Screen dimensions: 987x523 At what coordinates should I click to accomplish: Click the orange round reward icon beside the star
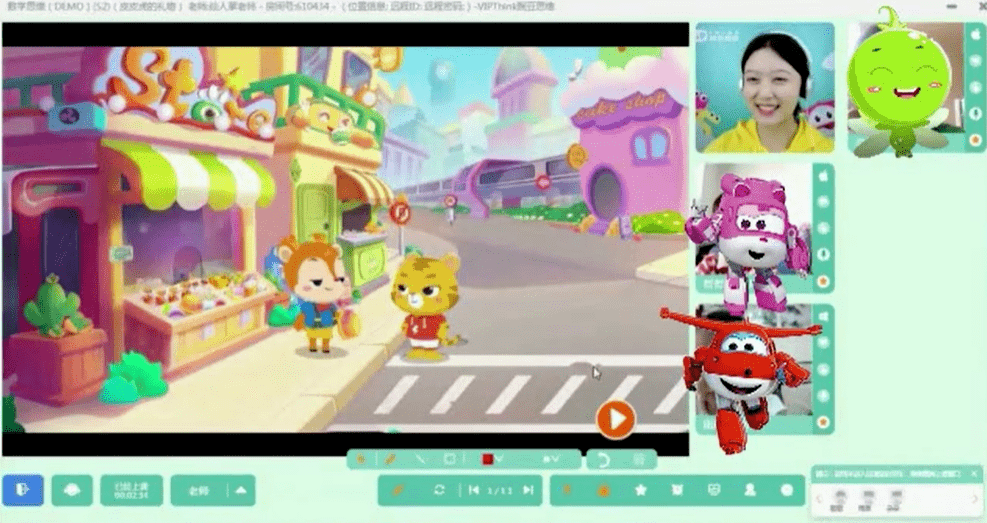(604, 490)
